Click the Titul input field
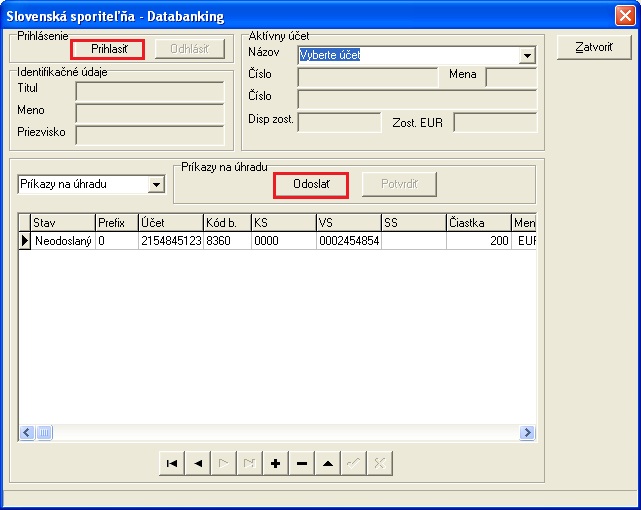This screenshot has width=641, height=510. coord(150,91)
